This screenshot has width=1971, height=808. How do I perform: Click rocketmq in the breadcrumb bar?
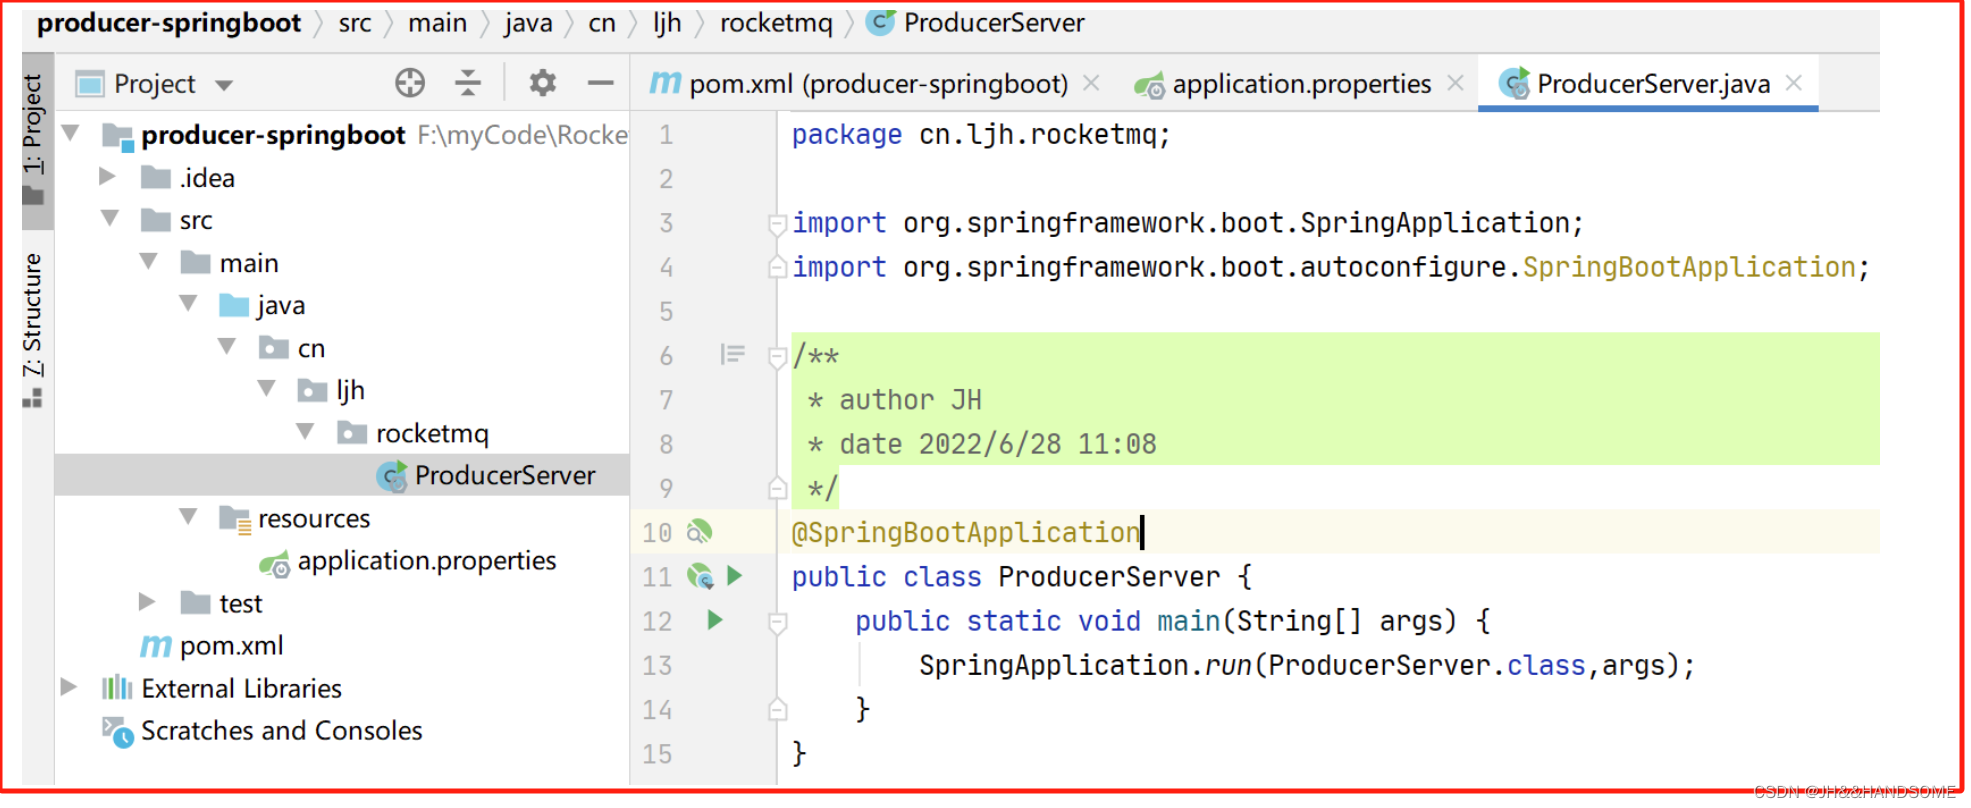tap(776, 23)
